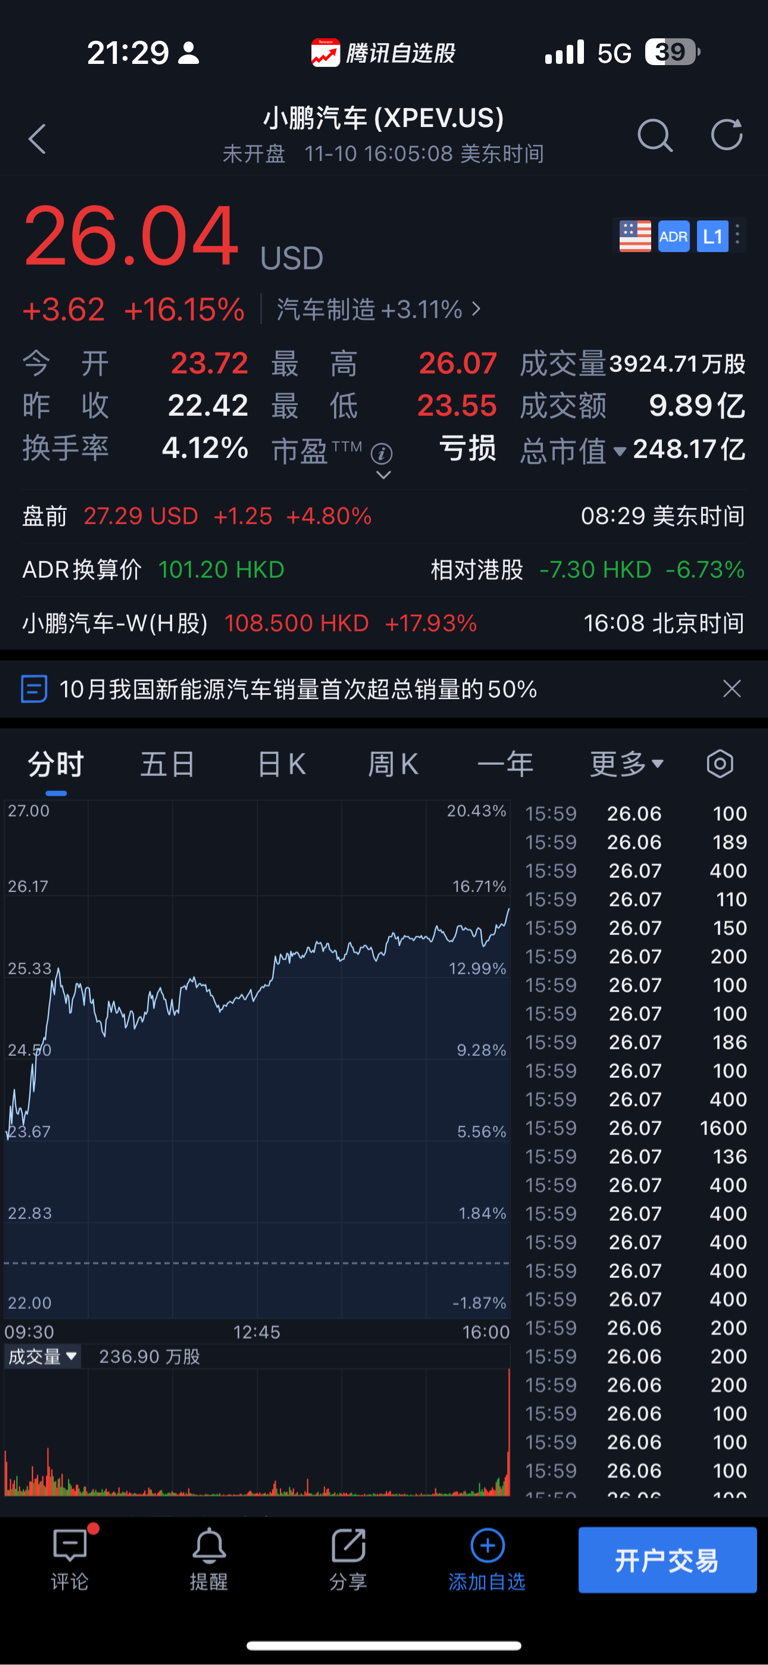Open the three-dot menu beside L1
This screenshot has height=1665, width=768.
coord(738,236)
